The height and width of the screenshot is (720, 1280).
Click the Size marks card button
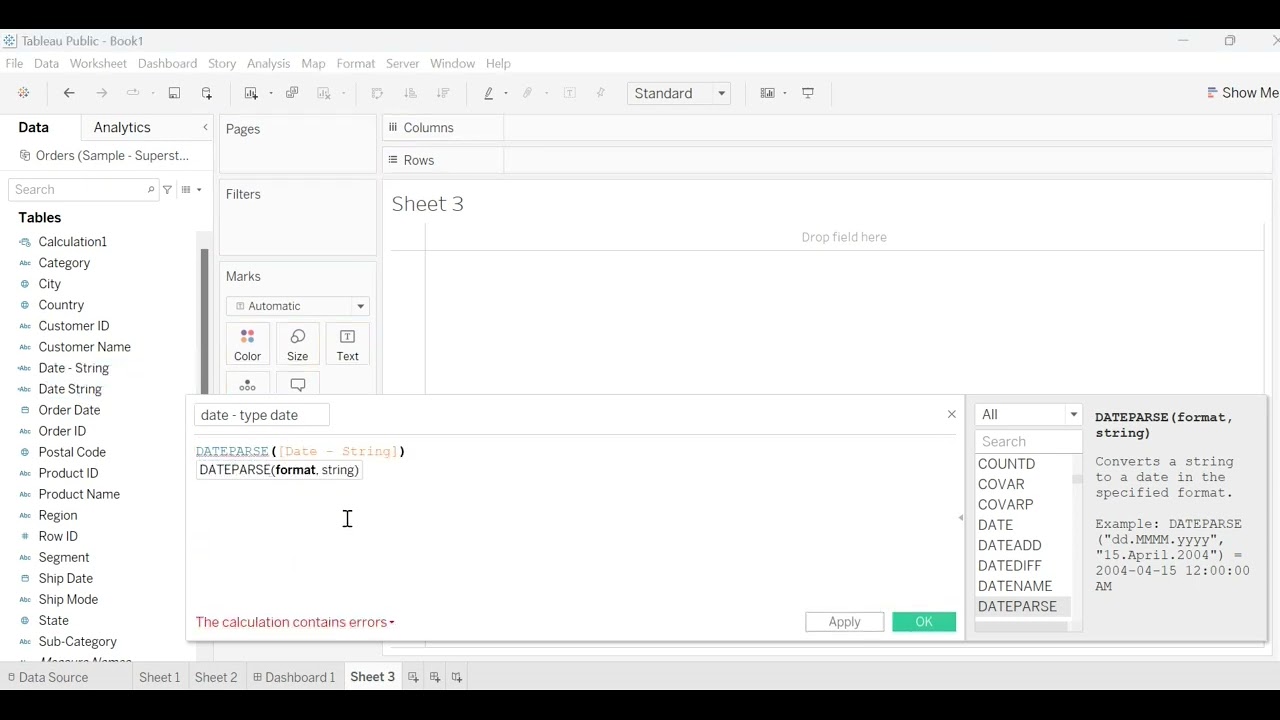297,344
